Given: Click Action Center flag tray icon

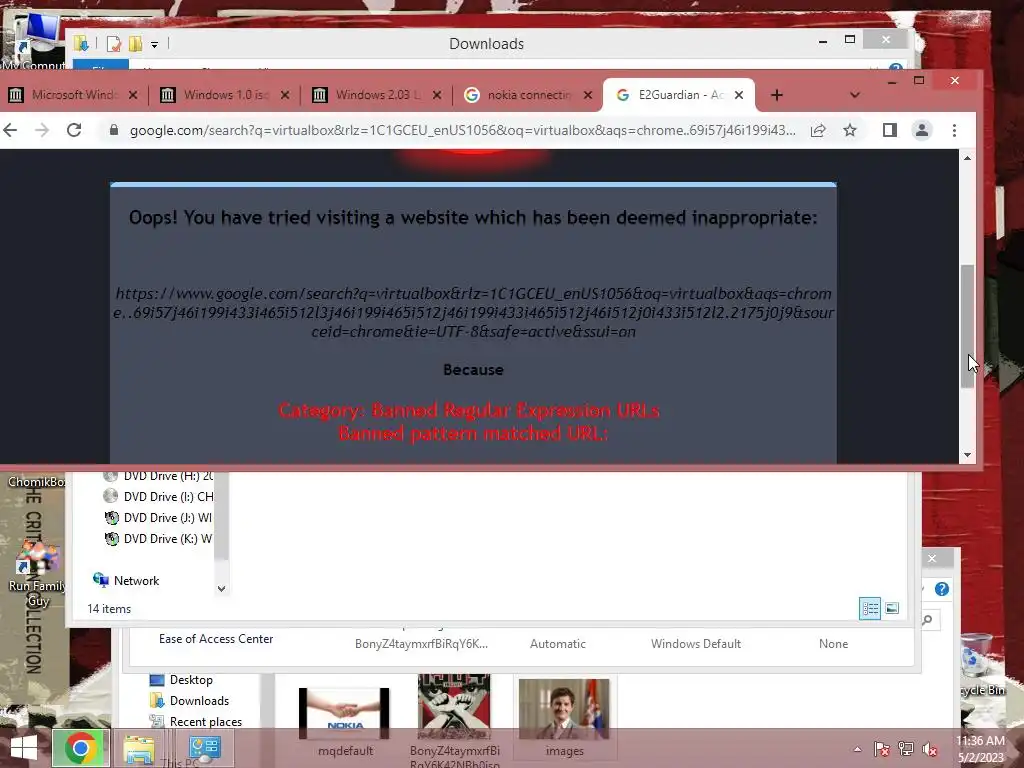Looking at the screenshot, I should (881, 749).
